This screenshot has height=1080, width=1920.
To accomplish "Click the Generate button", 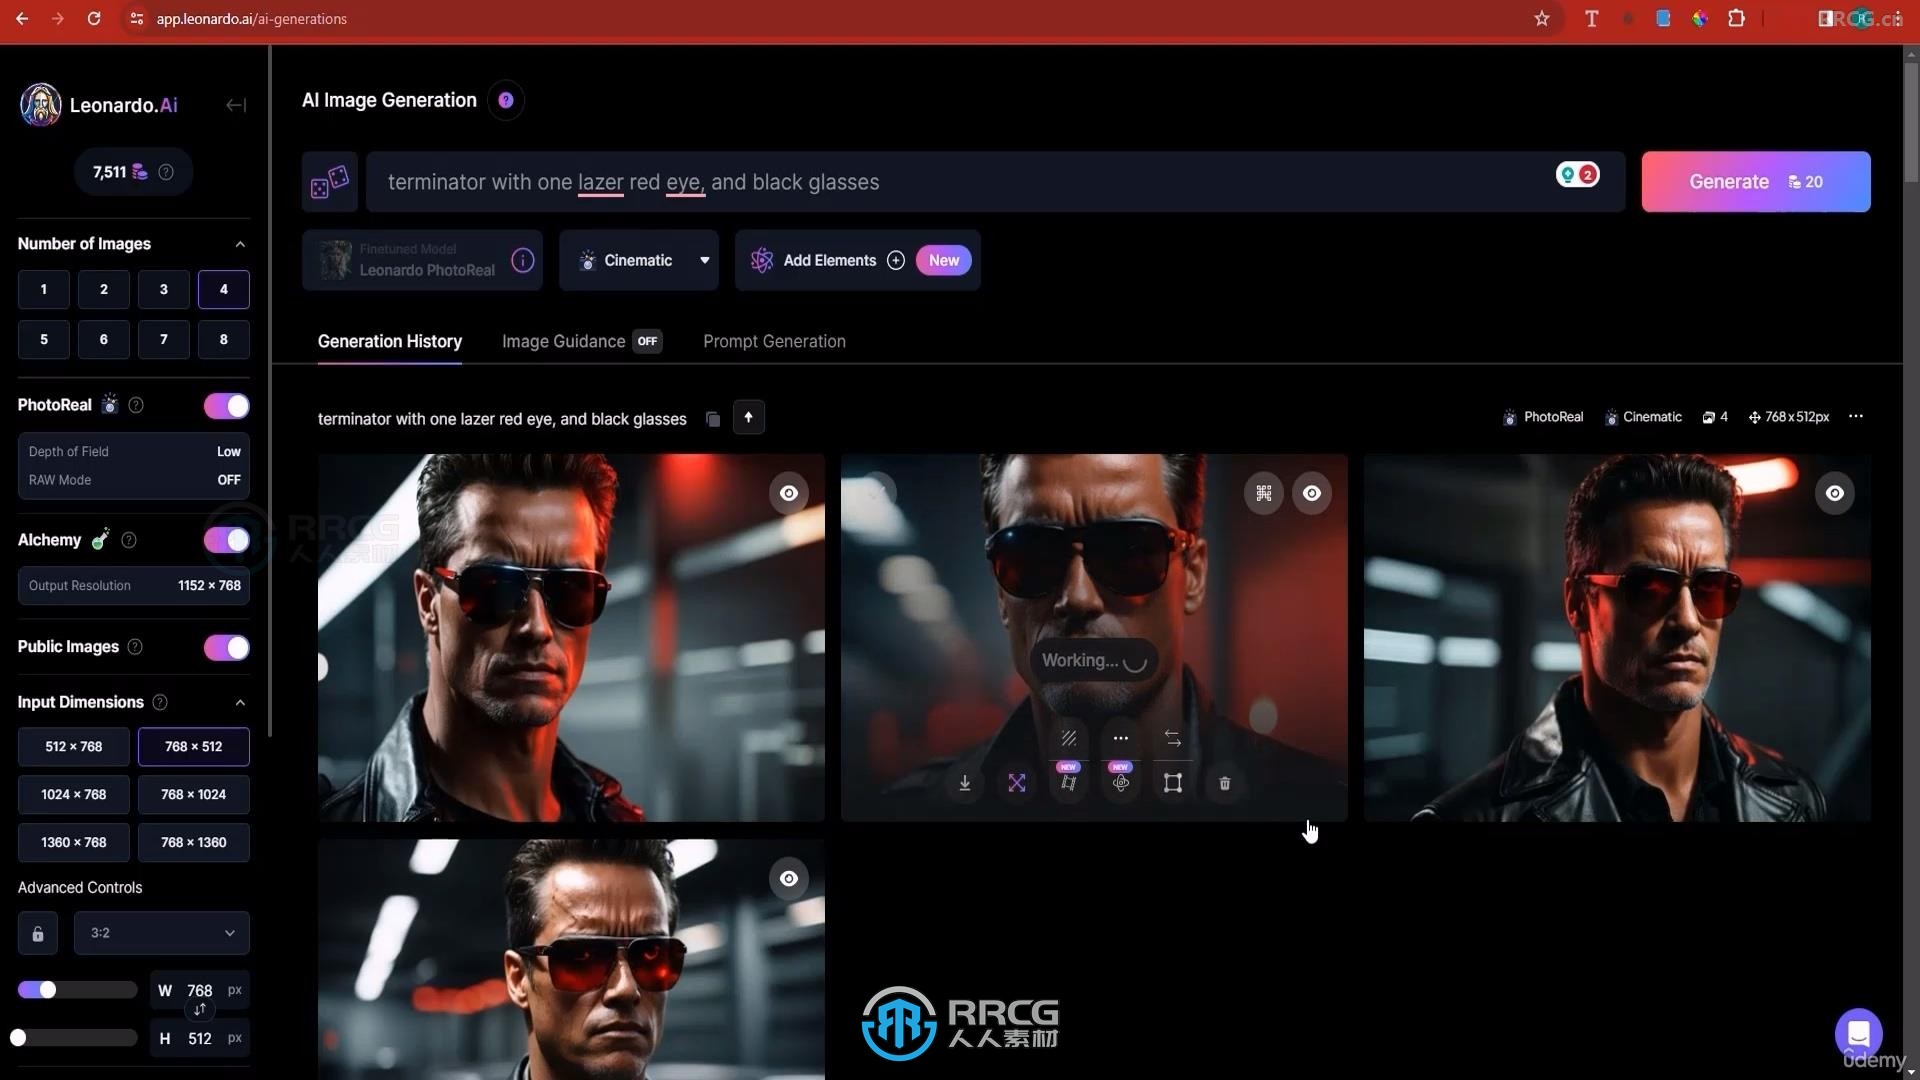I will tap(1756, 182).
